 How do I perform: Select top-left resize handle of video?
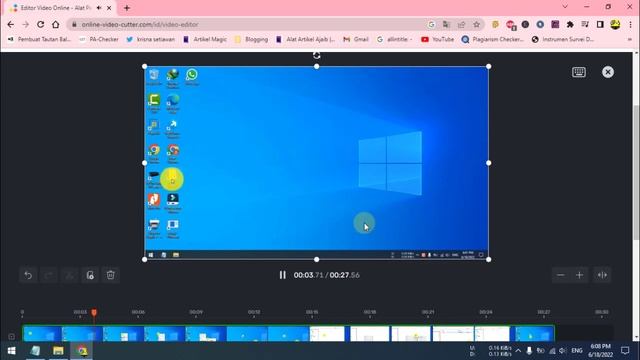(x=144, y=66)
